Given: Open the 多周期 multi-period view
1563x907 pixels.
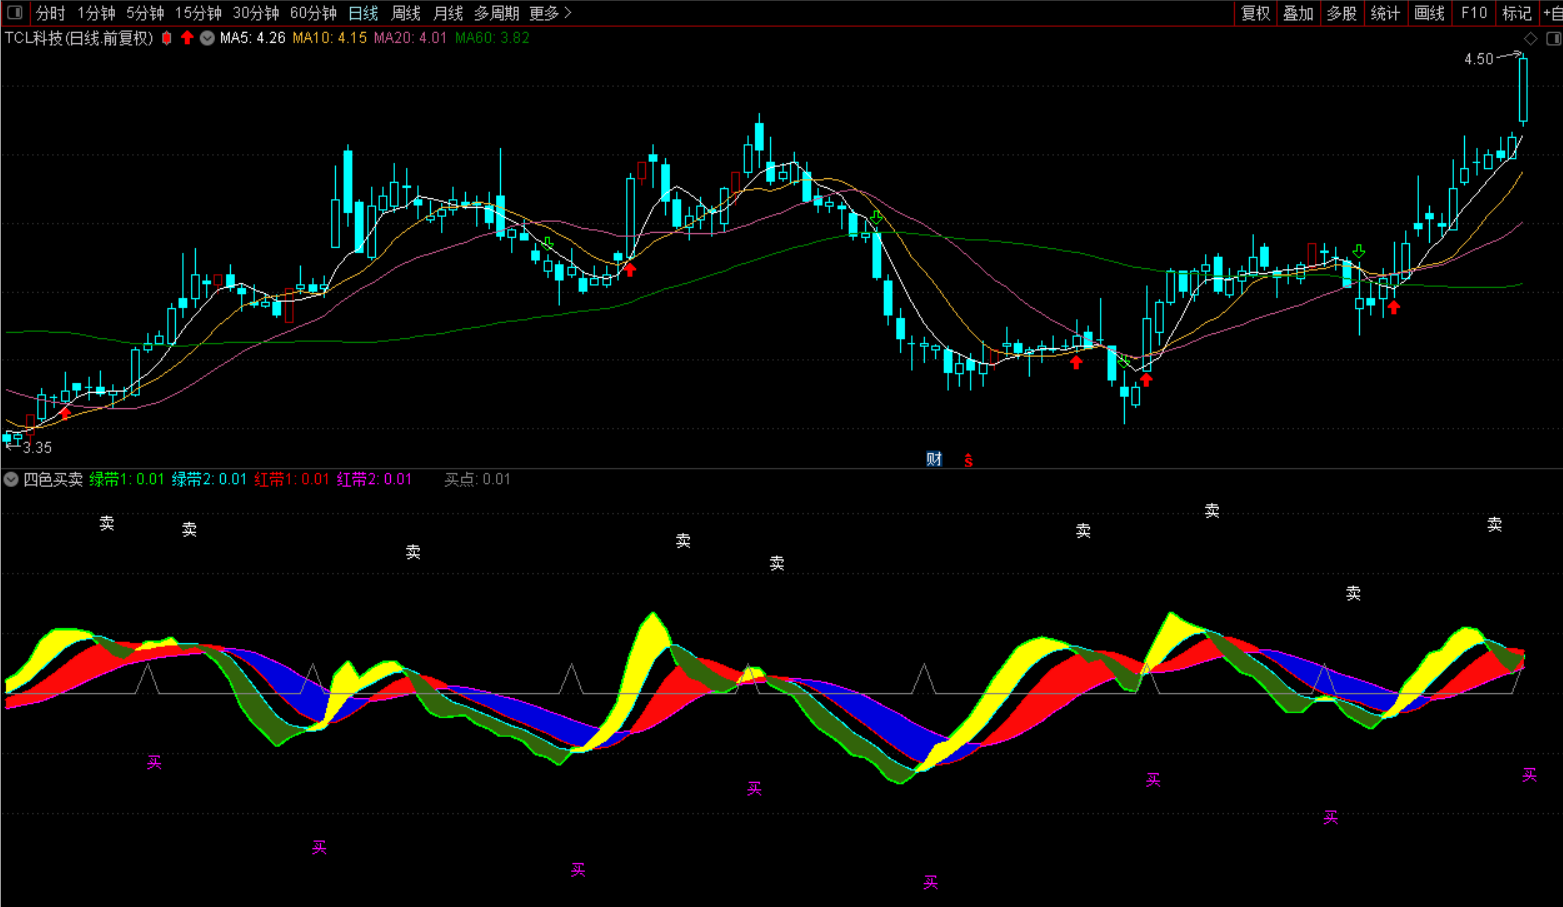Looking at the screenshot, I should [496, 13].
